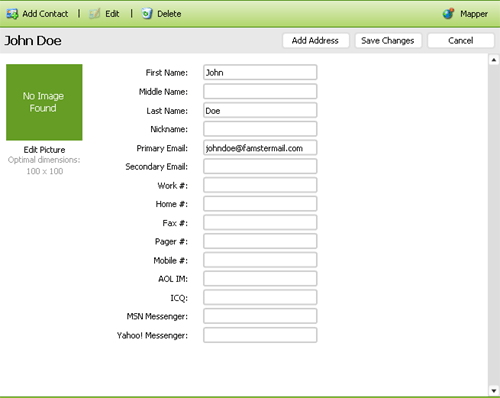Select the Nickname input field

(x=260, y=129)
